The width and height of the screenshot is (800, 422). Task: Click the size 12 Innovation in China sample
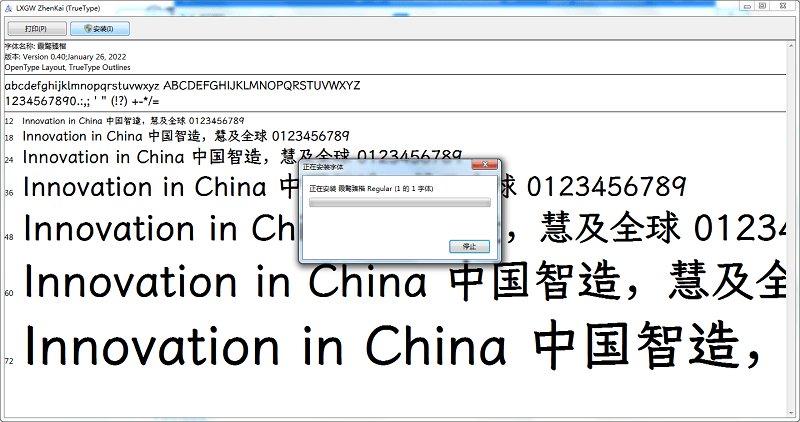pos(133,121)
